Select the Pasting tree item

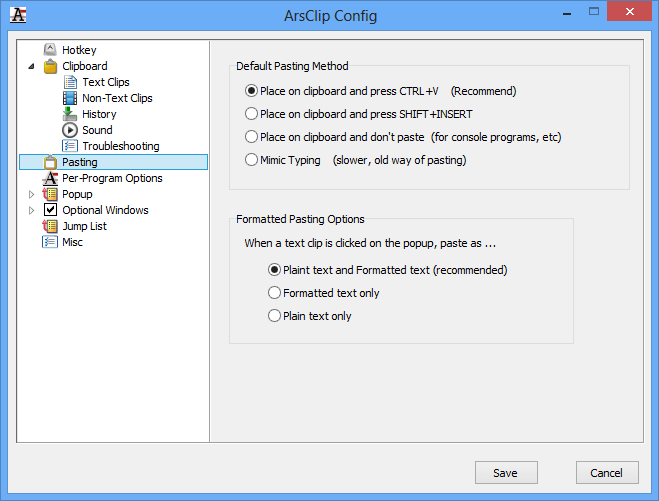click(x=79, y=162)
